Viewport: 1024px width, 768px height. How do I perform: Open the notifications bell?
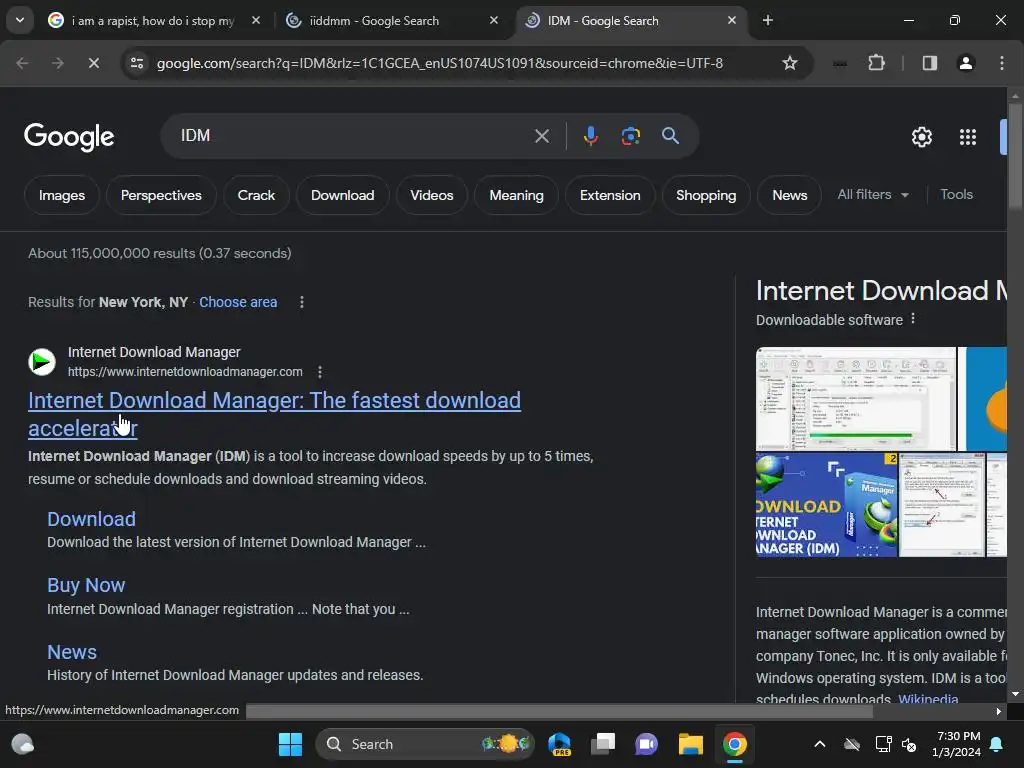coord(997,744)
